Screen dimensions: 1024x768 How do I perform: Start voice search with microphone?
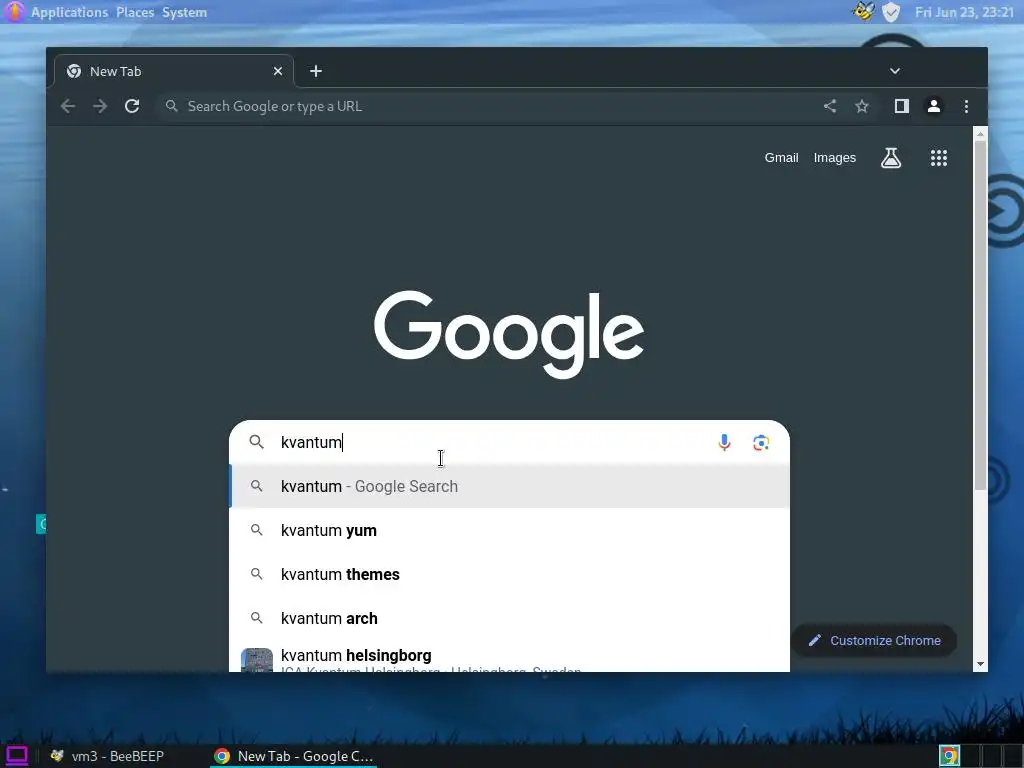pyautogui.click(x=724, y=442)
